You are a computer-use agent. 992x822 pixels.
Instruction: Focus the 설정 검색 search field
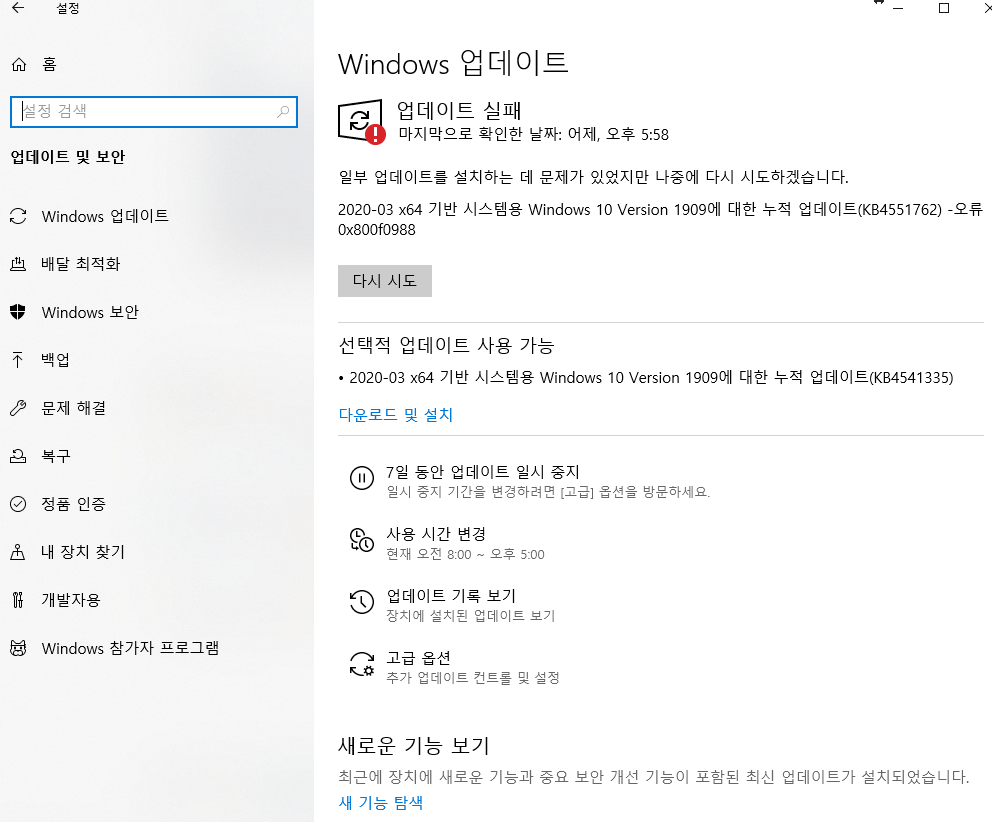click(154, 112)
